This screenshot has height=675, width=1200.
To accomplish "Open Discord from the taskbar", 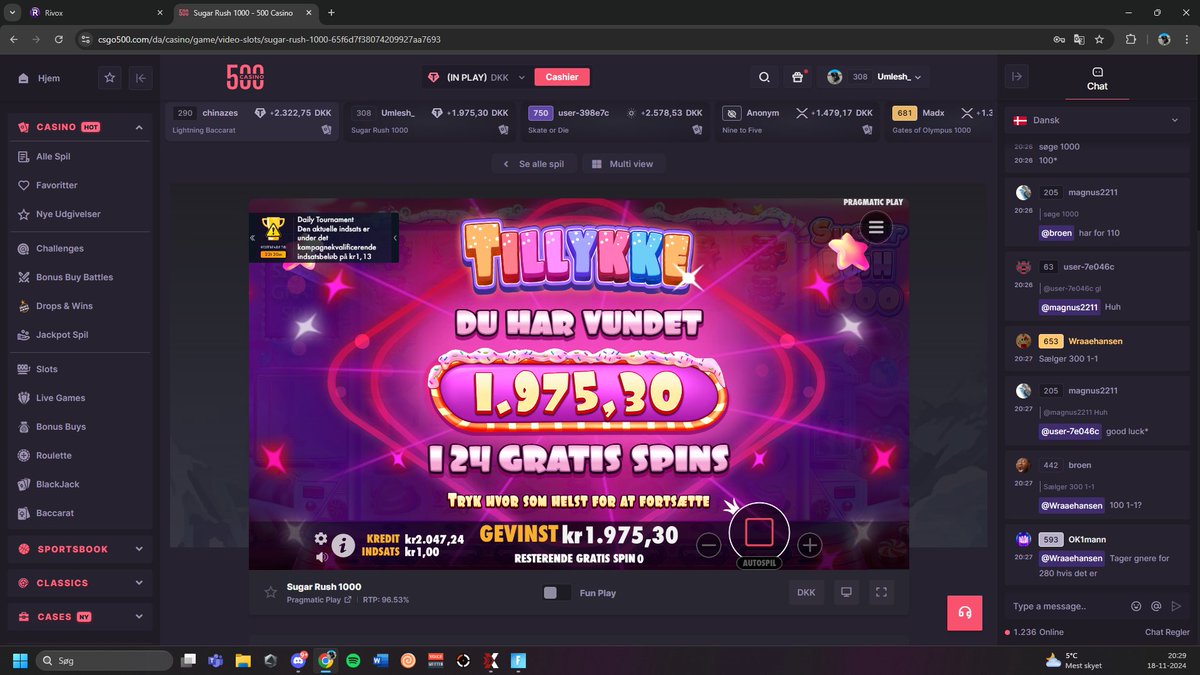I will tap(298, 660).
